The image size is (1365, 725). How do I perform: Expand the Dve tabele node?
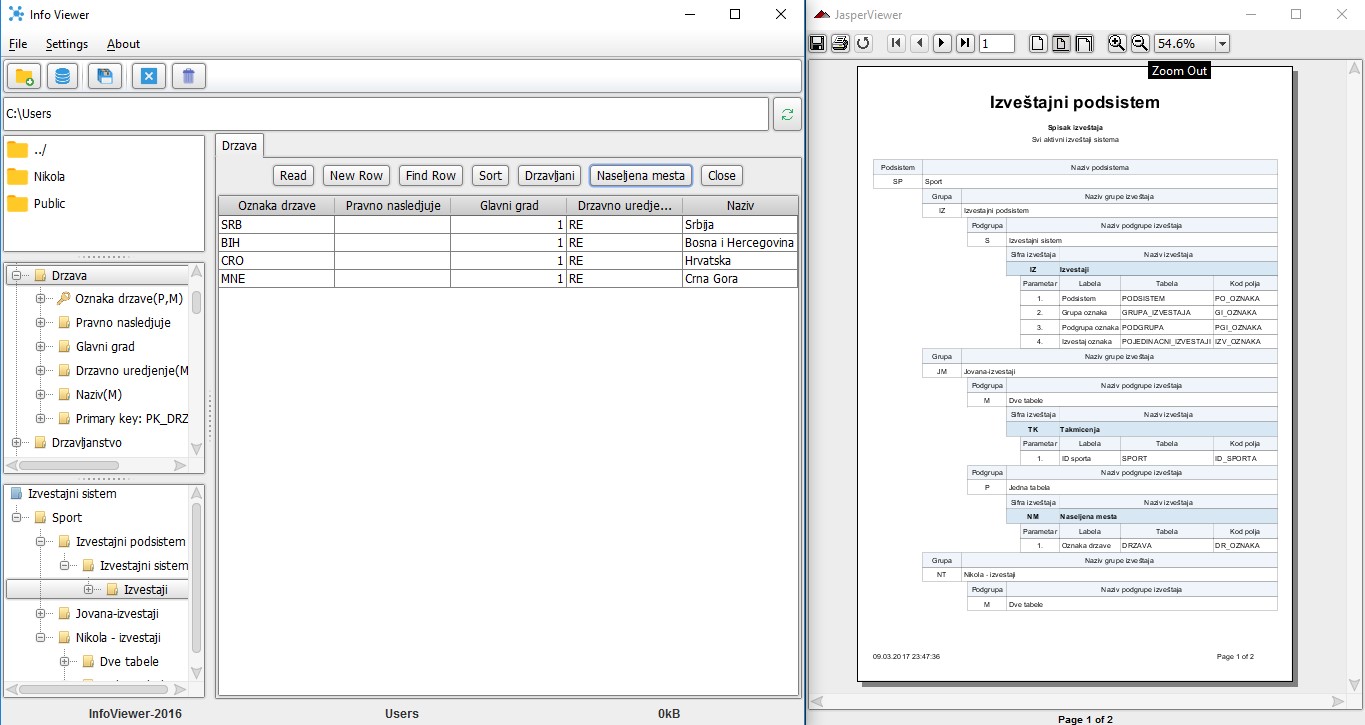pyautogui.click(x=65, y=662)
